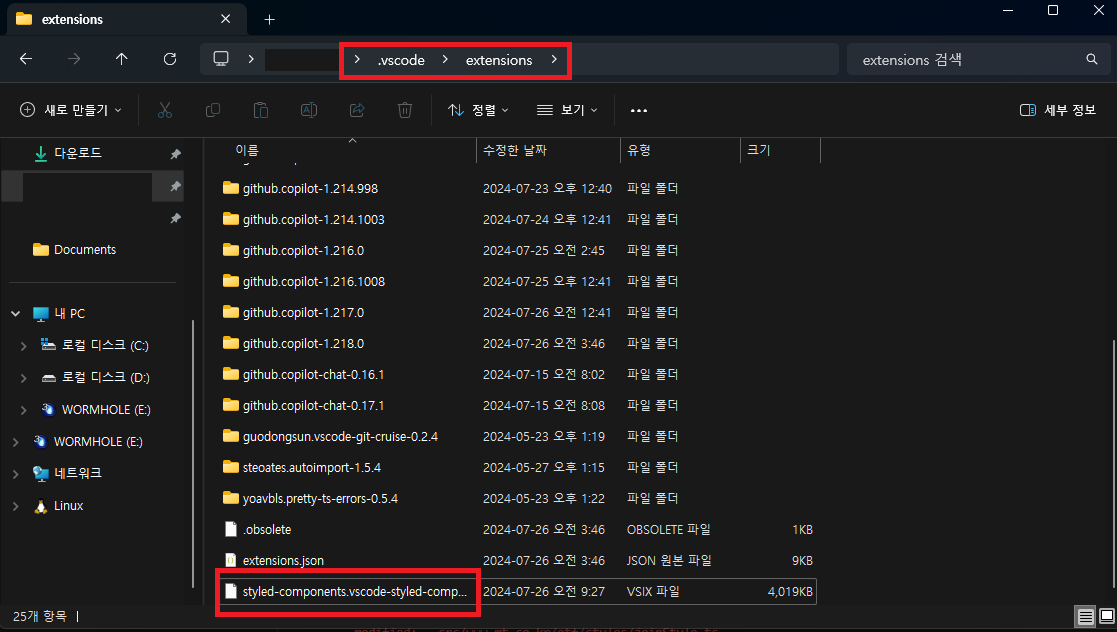The width and height of the screenshot is (1117, 632).
Task: Click the chevron after .vscode in address bar
Action: coord(445,59)
